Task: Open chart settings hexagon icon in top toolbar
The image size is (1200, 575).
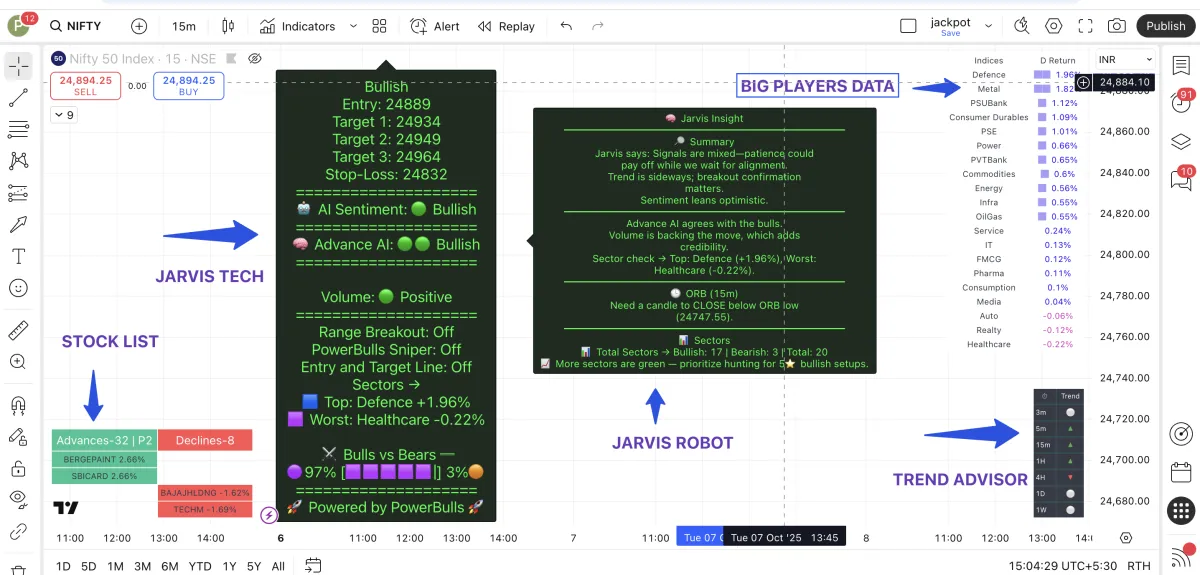Action: pyautogui.click(x=1054, y=26)
